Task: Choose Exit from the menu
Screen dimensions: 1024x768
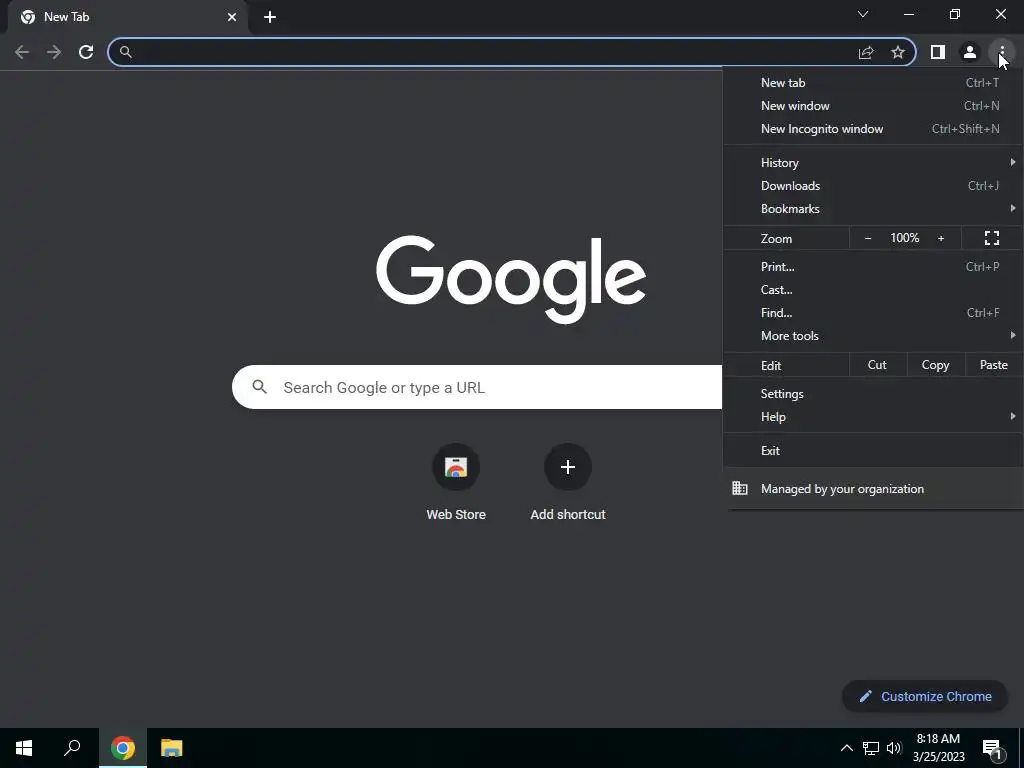Action: [x=873, y=451]
